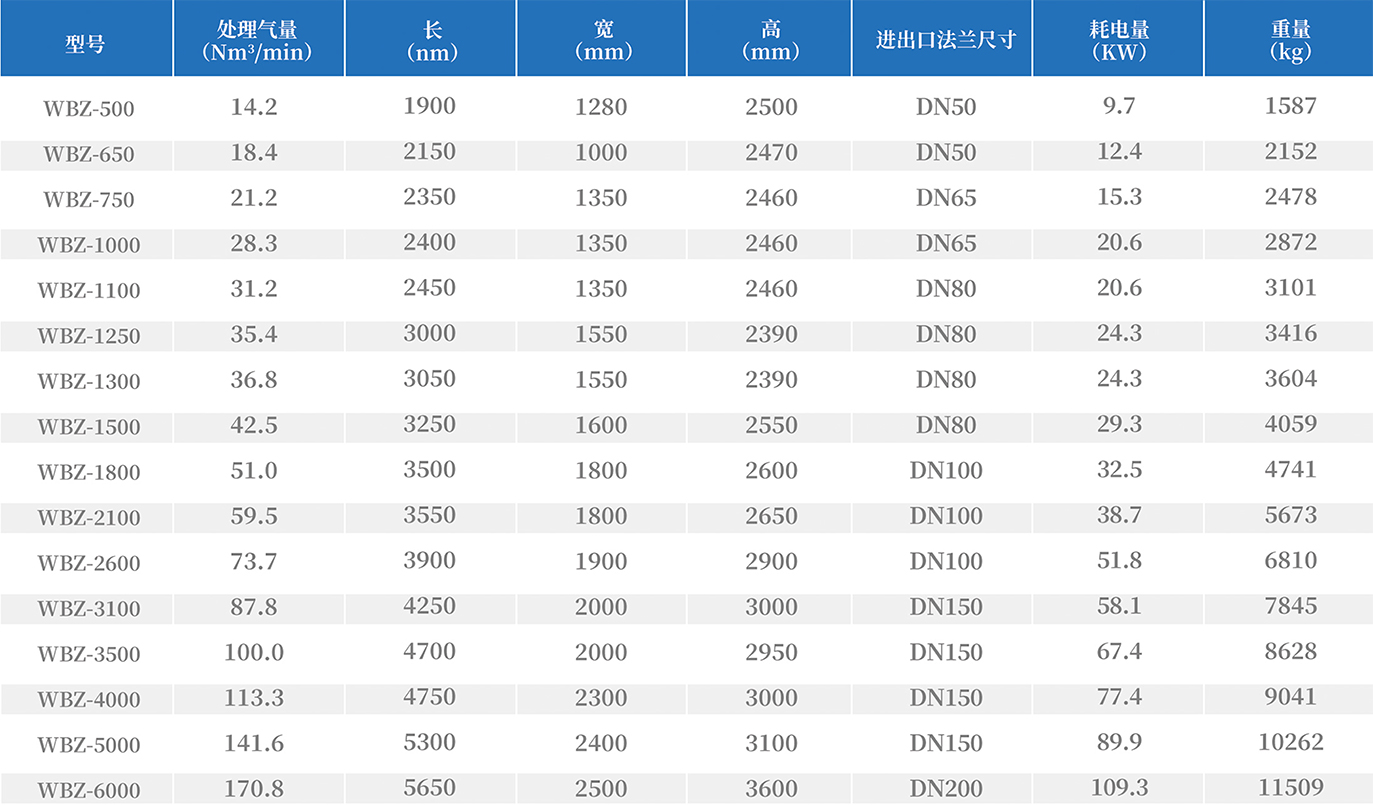Image resolution: width=1373 pixels, height=805 pixels.
Task: Select the 耗电量 (KW) header cell
Action: coord(1118,40)
